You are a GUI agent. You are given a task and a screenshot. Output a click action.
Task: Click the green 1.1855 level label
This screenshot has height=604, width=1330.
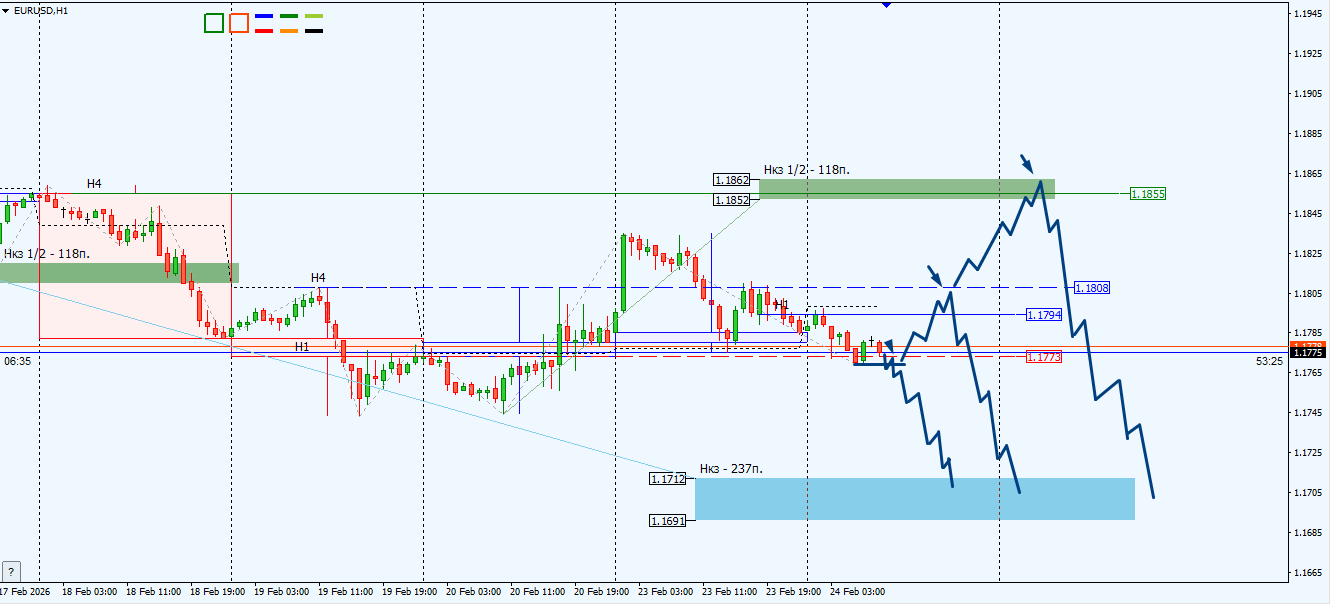[1148, 193]
